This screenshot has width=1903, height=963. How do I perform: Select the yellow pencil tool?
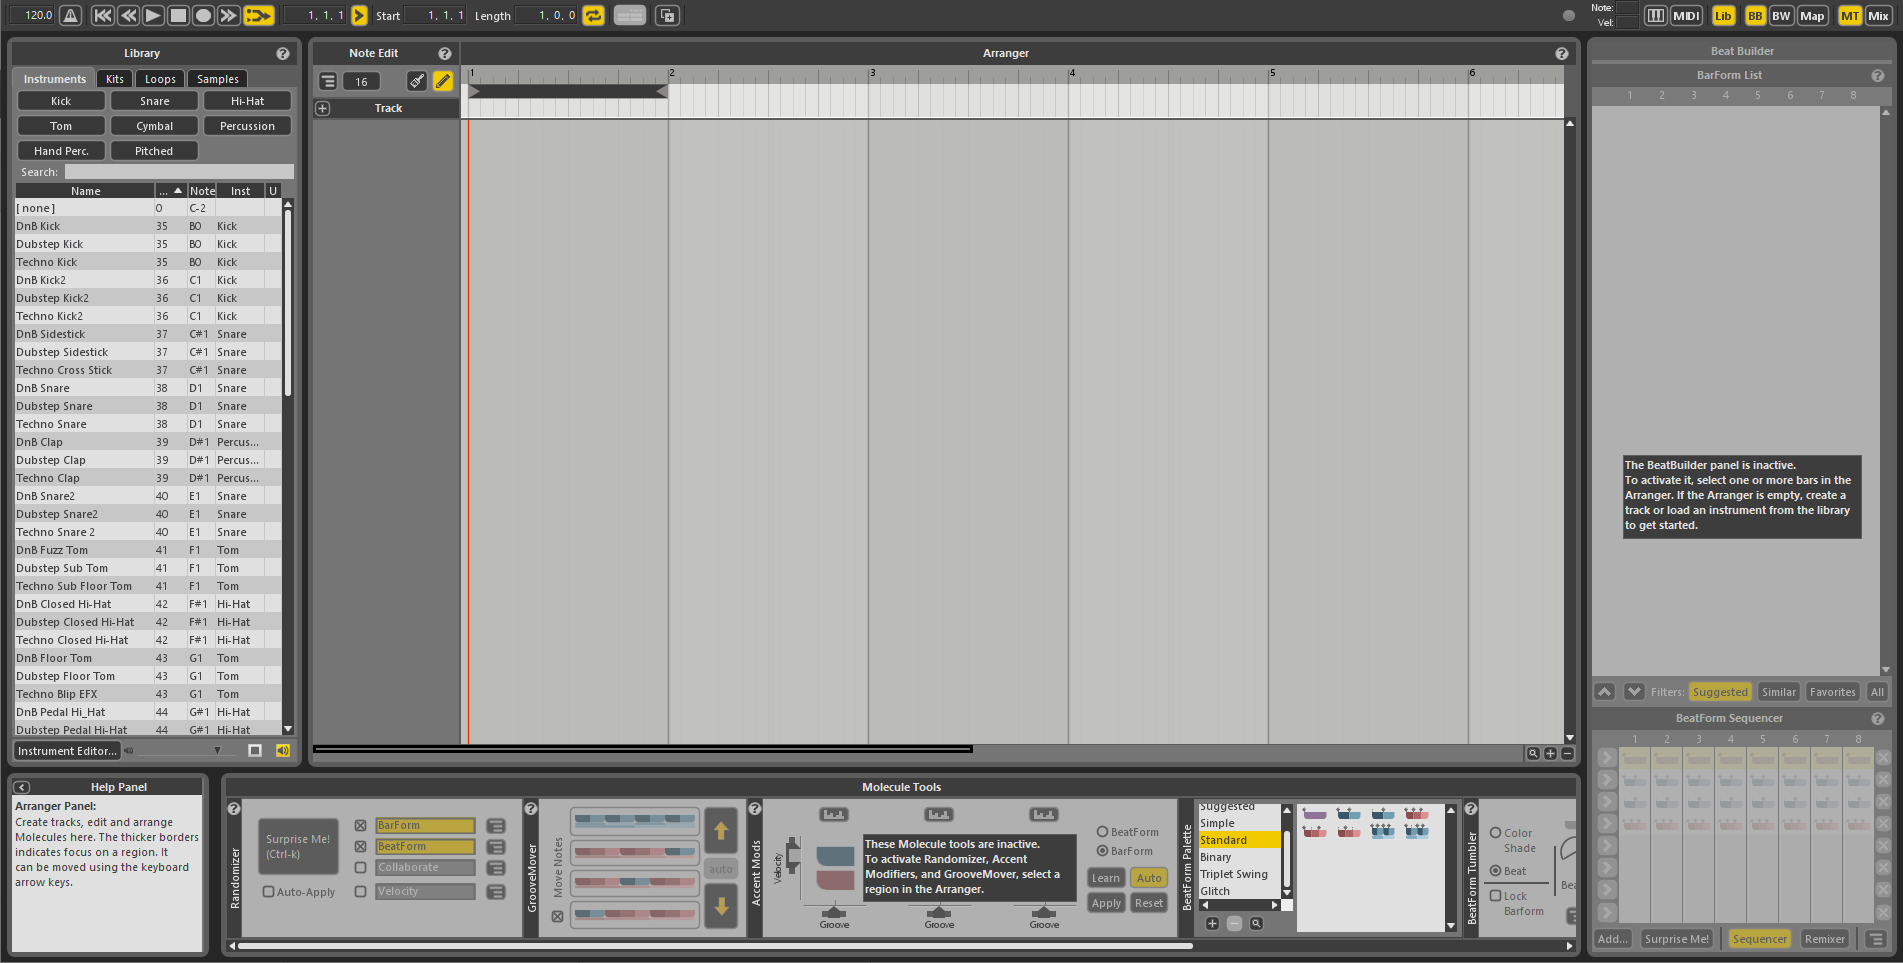[x=443, y=81]
